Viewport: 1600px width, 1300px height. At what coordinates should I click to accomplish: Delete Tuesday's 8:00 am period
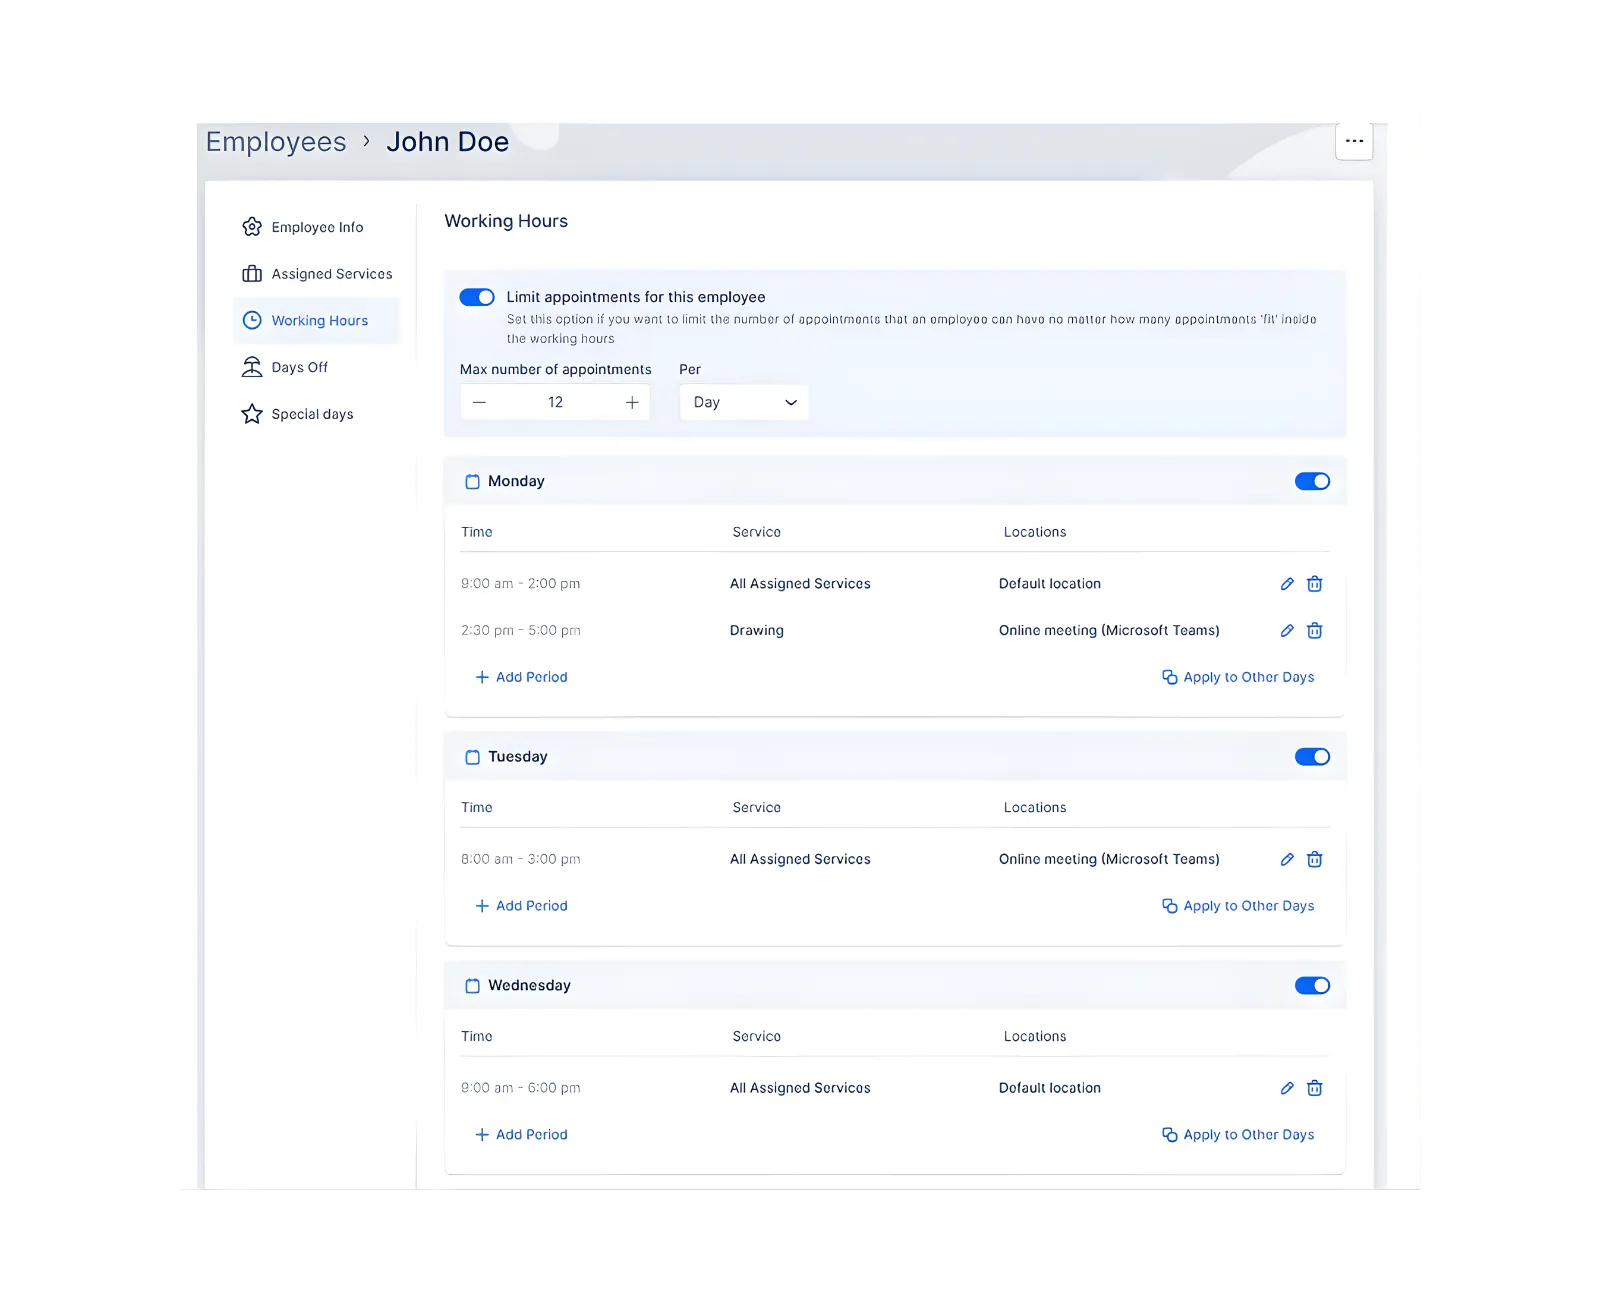pos(1314,859)
